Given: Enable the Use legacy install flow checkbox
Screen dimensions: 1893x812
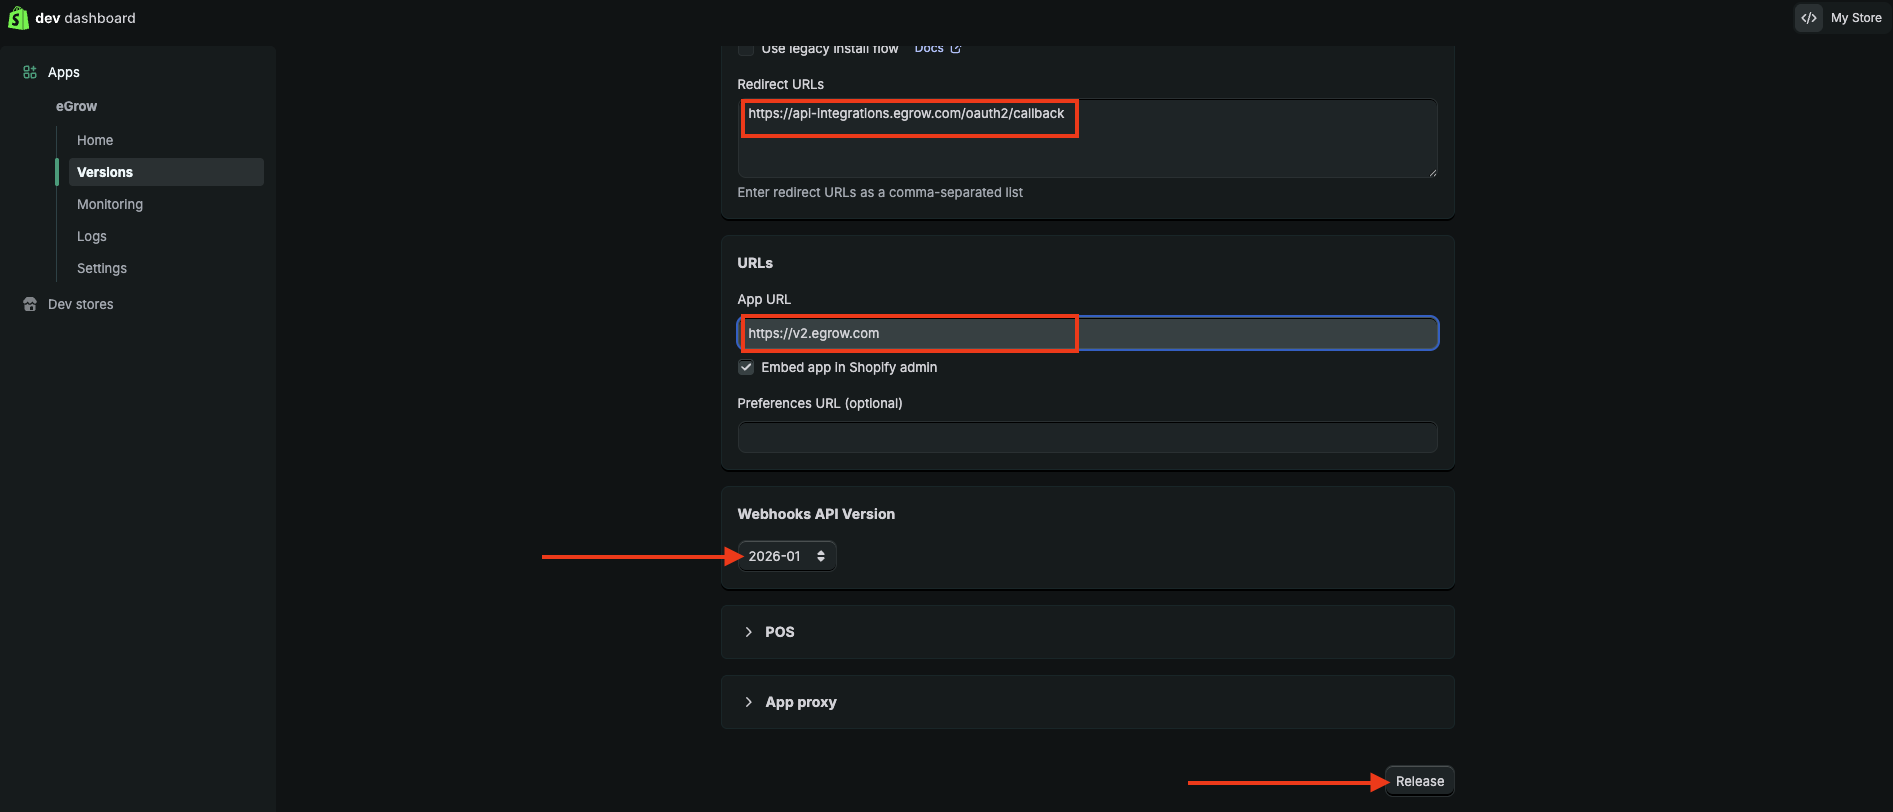Looking at the screenshot, I should point(746,49).
